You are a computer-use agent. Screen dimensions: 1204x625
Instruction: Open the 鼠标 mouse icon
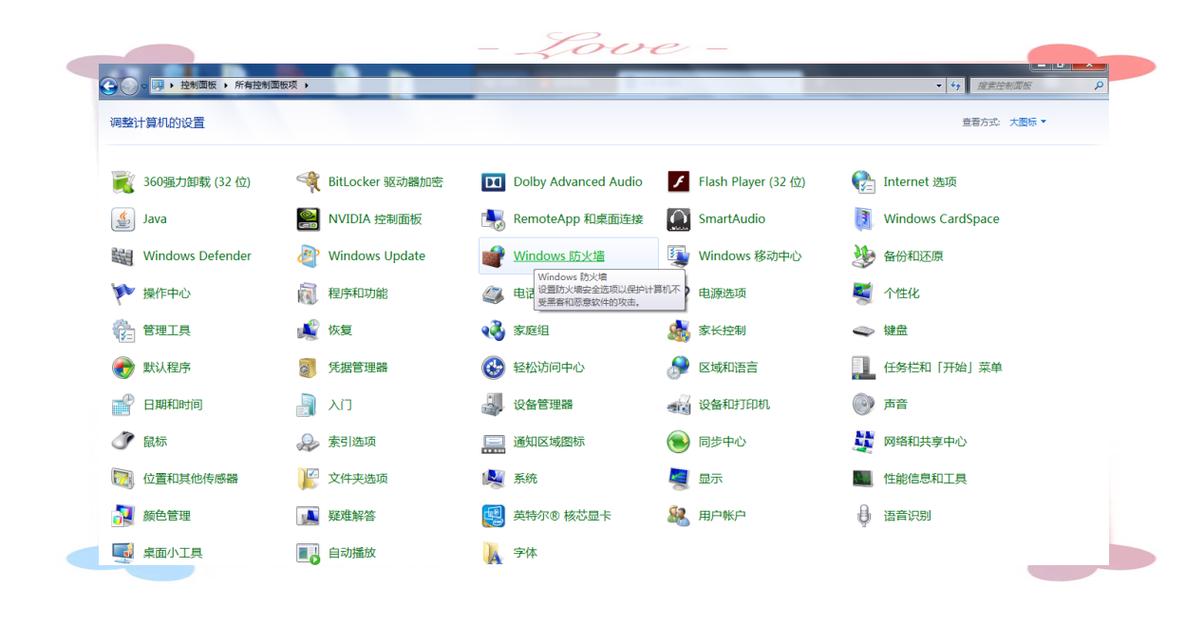[123, 441]
